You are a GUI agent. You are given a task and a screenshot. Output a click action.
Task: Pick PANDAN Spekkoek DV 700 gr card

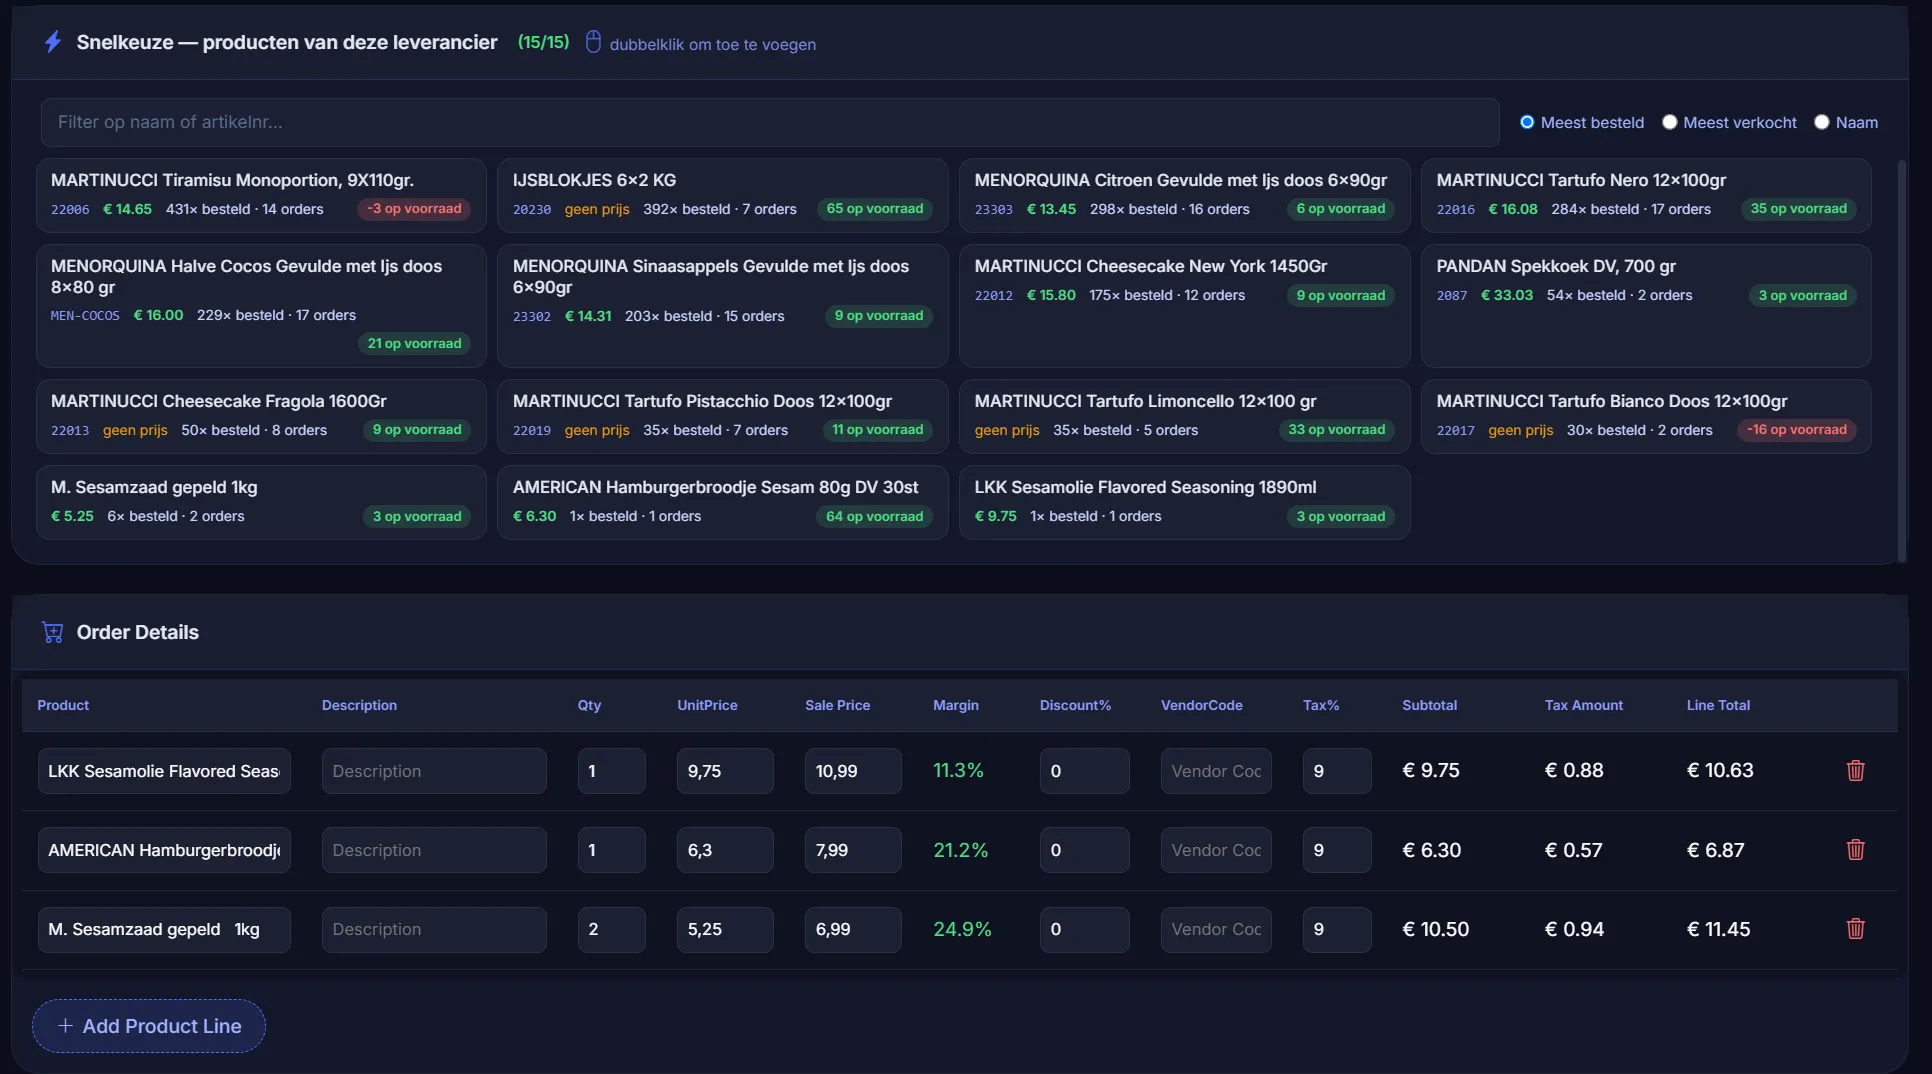pos(1646,306)
